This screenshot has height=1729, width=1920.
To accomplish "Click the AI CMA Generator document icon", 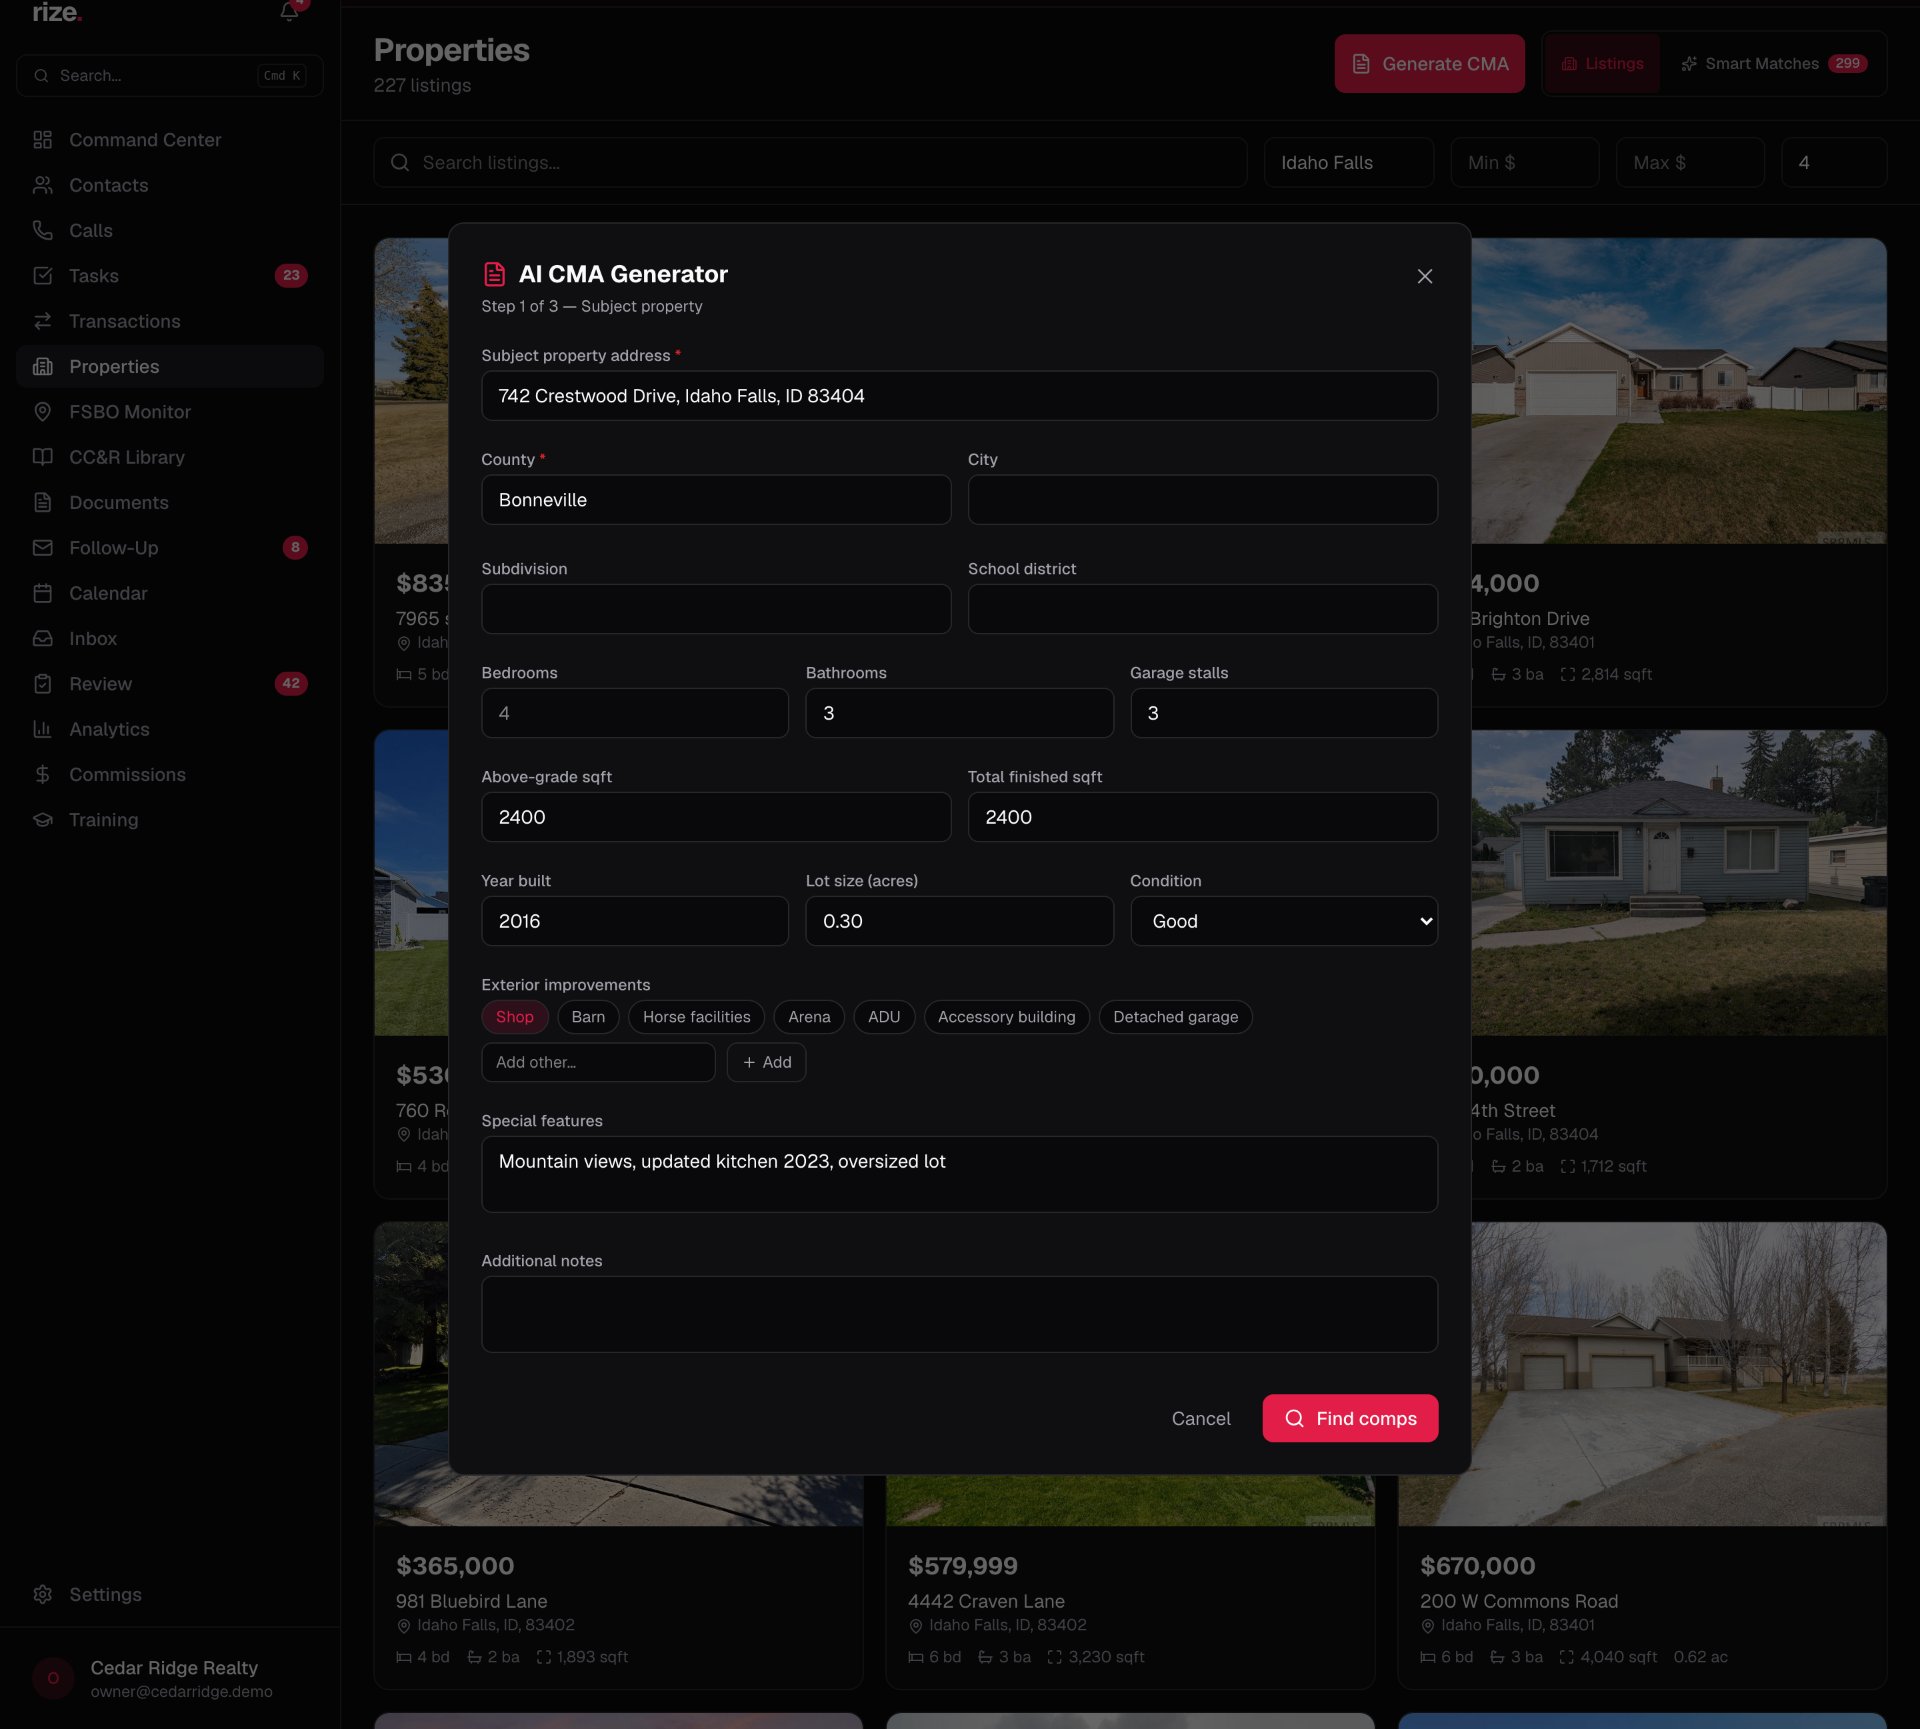I will coord(494,274).
